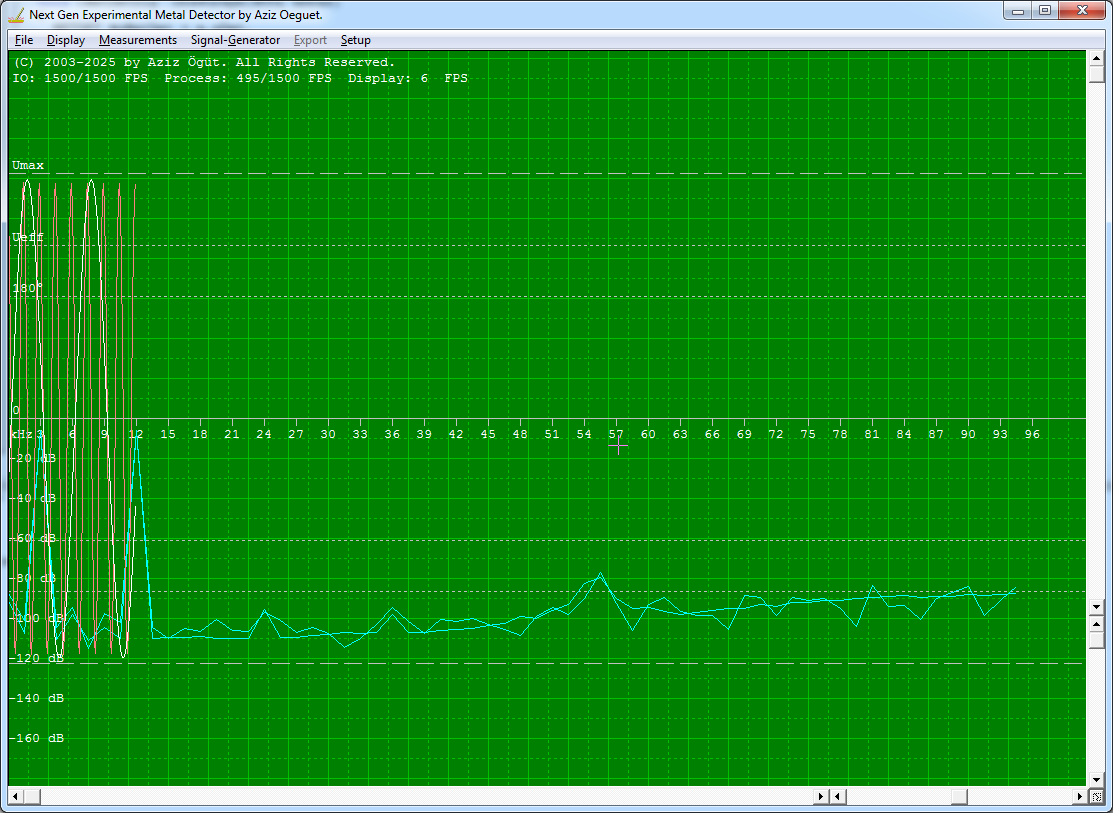Click the Umax label

coord(28,165)
